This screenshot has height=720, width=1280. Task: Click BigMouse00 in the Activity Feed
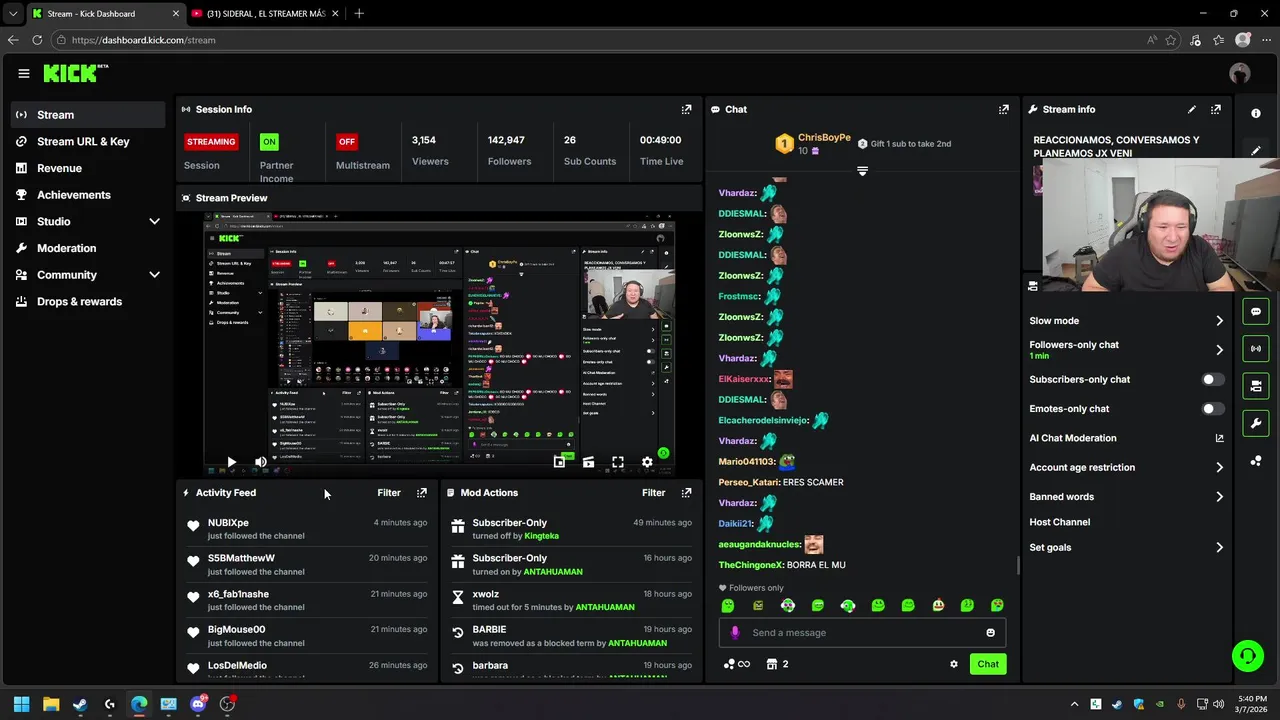click(x=236, y=630)
